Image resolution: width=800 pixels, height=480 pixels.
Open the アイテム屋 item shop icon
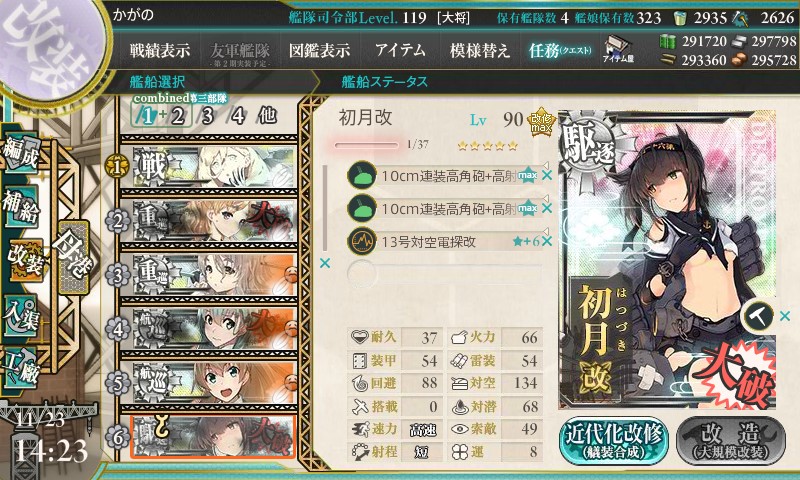coord(618,49)
